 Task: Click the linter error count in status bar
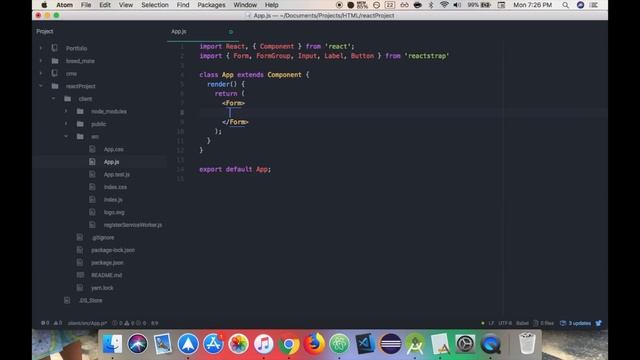pyautogui.click(x=45, y=323)
